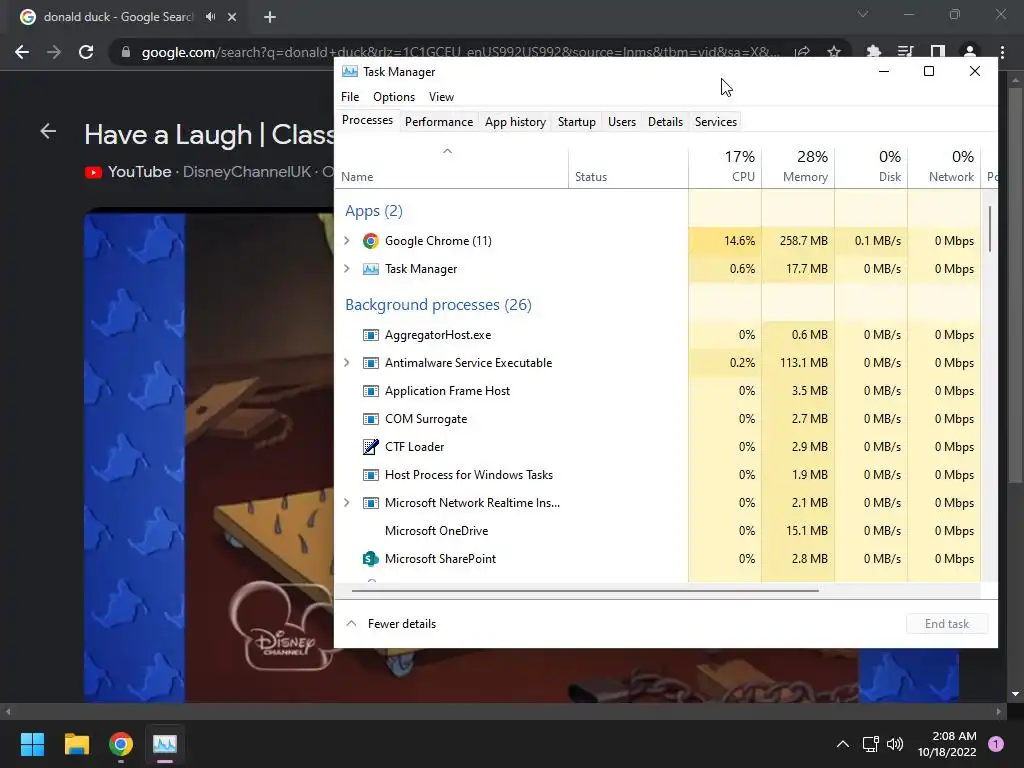Go back with Chrome's back arrow
This screenshot has width=1024, height=768.
point(22,52)
